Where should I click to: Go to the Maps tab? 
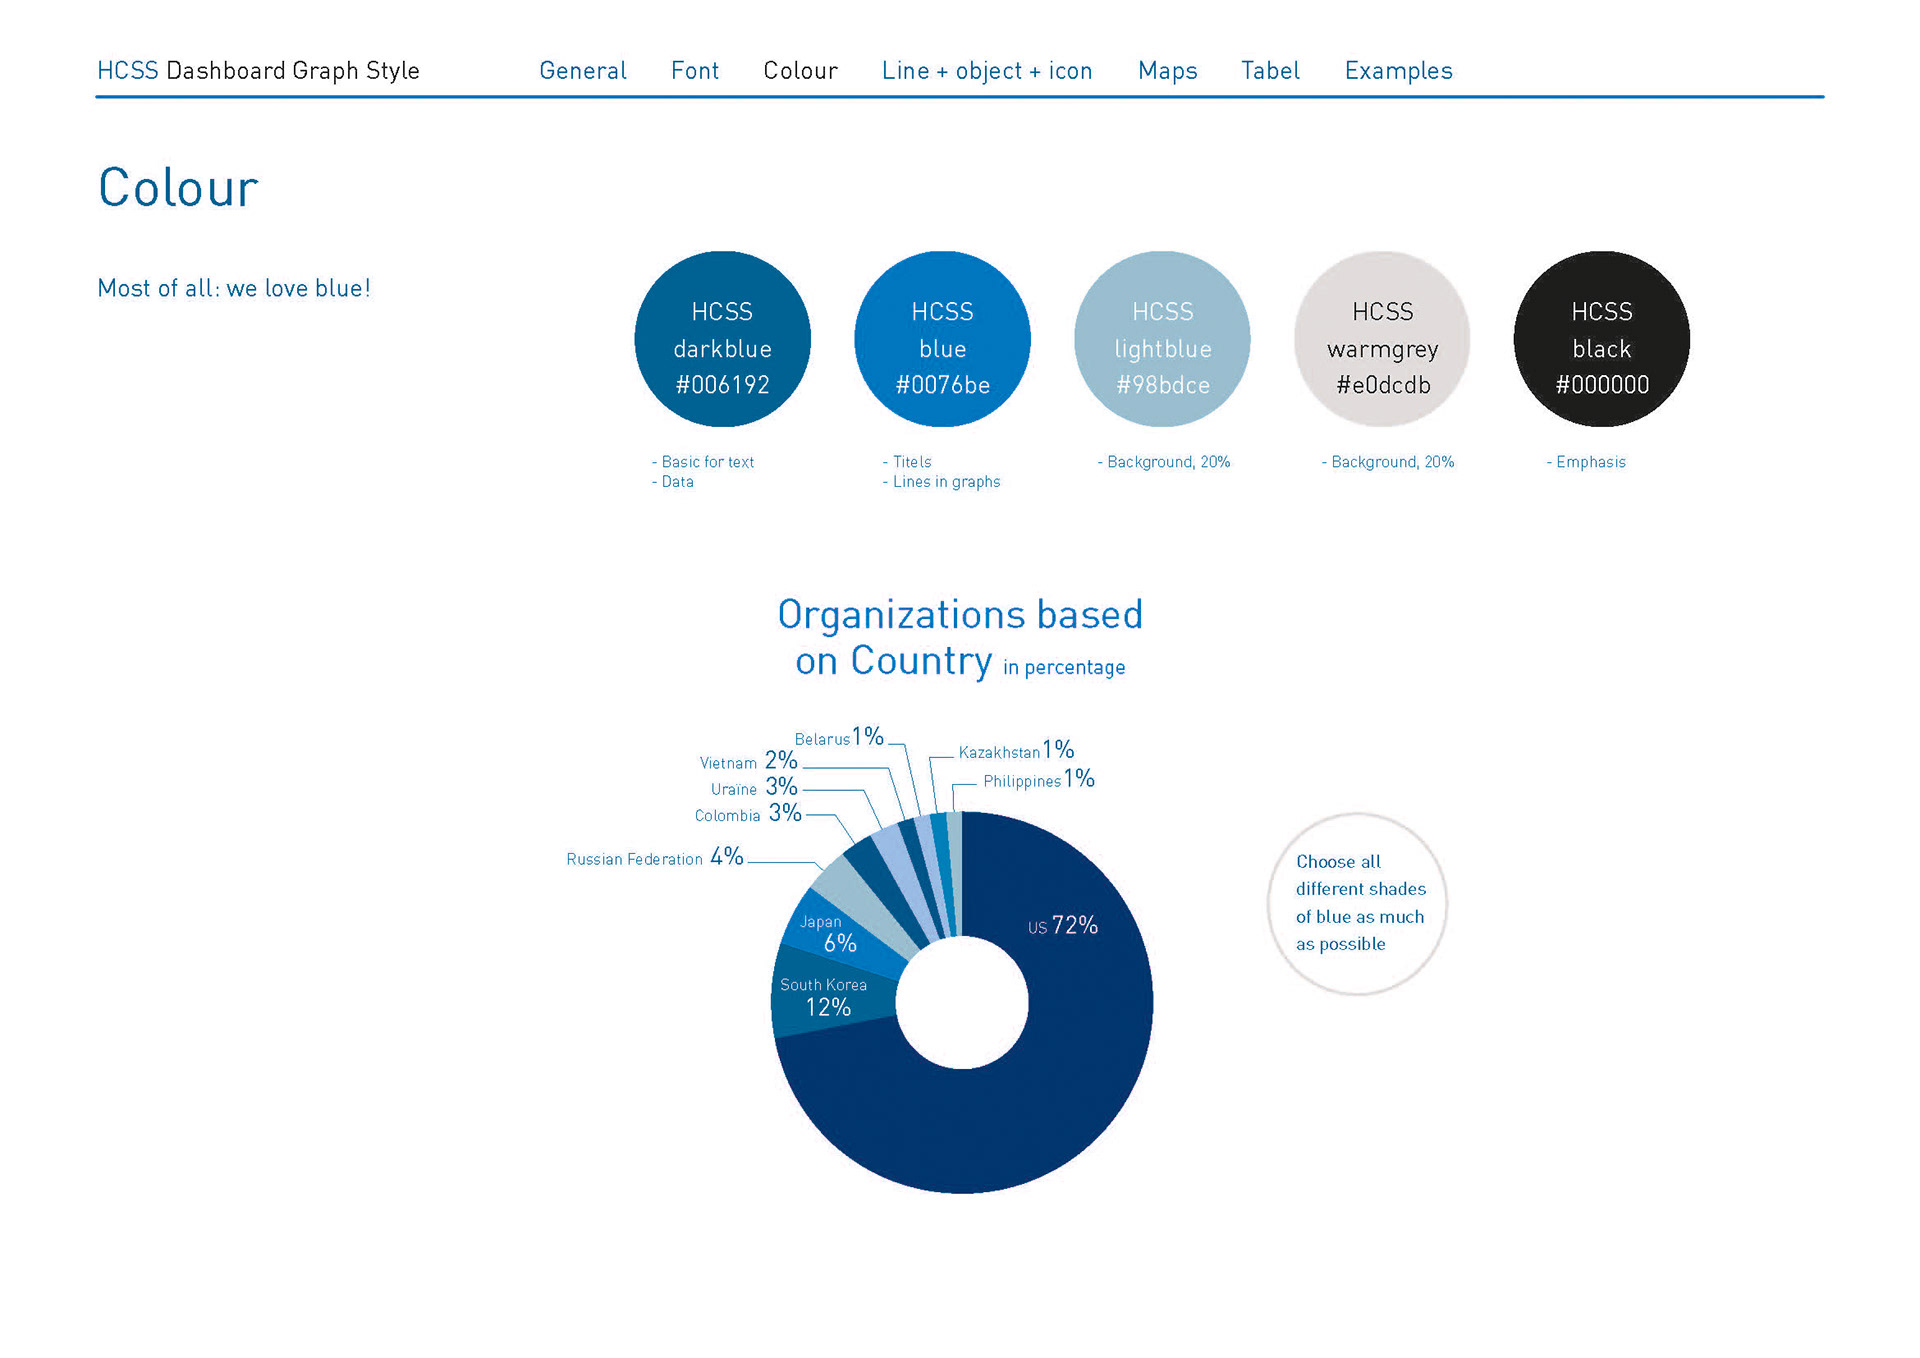(x=1167, y=71)
